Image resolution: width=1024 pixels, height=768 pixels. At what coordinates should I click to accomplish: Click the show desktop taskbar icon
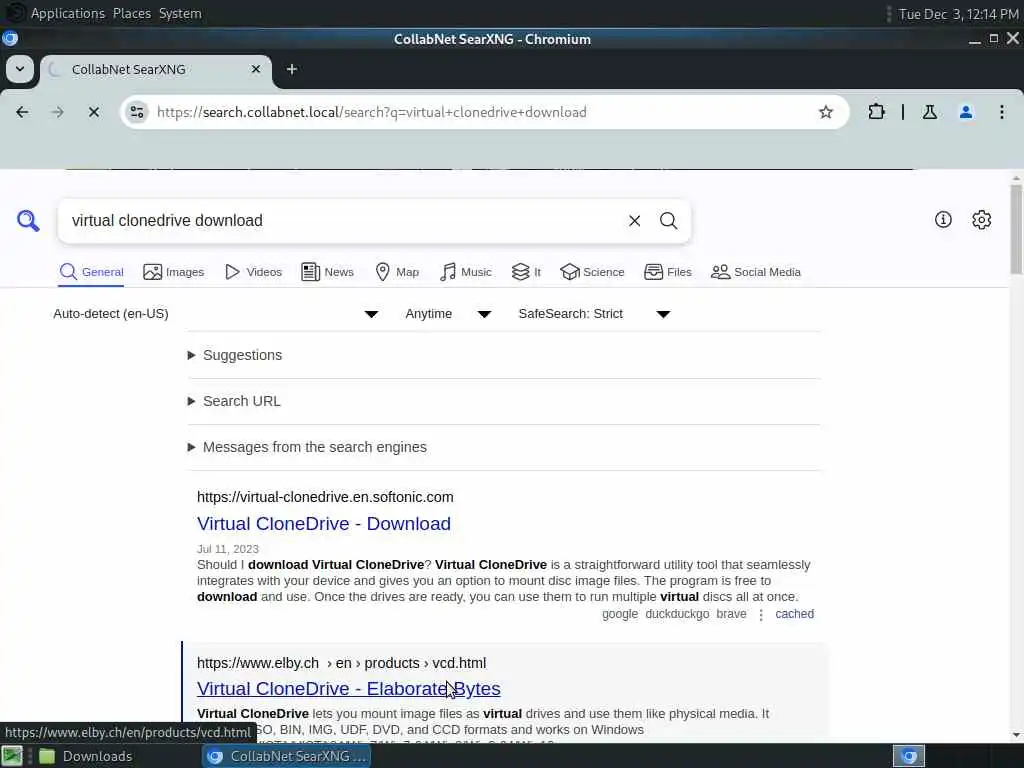coord(12,756)
